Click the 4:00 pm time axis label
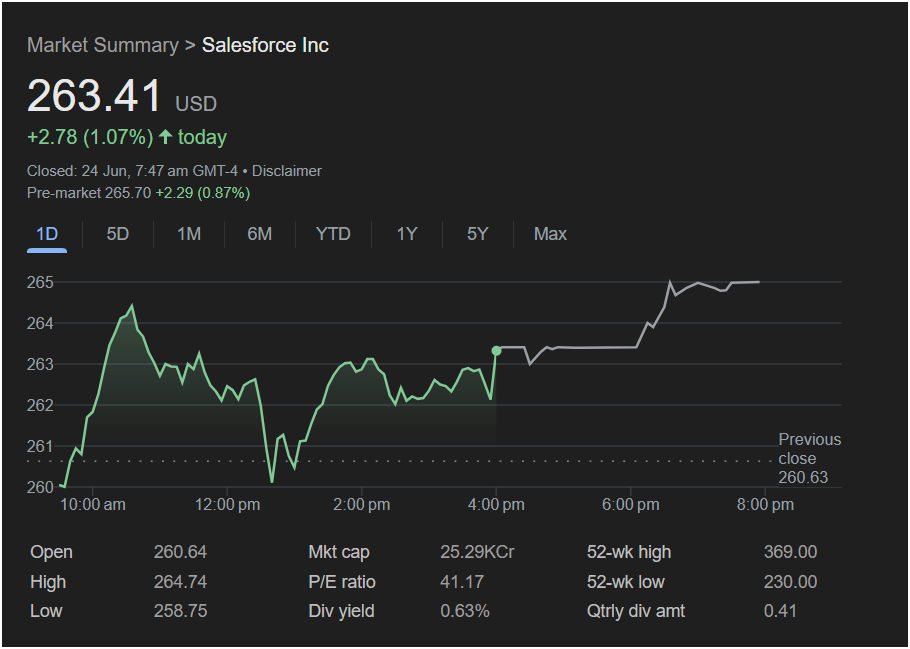 click(496, 505)
